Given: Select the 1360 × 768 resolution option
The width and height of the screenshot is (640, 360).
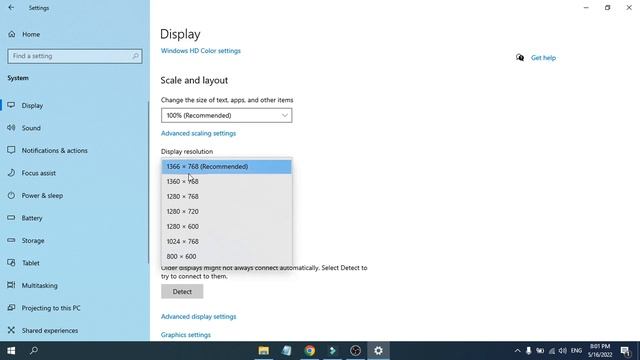Looking at the screenshot, I should coord(227,181).
